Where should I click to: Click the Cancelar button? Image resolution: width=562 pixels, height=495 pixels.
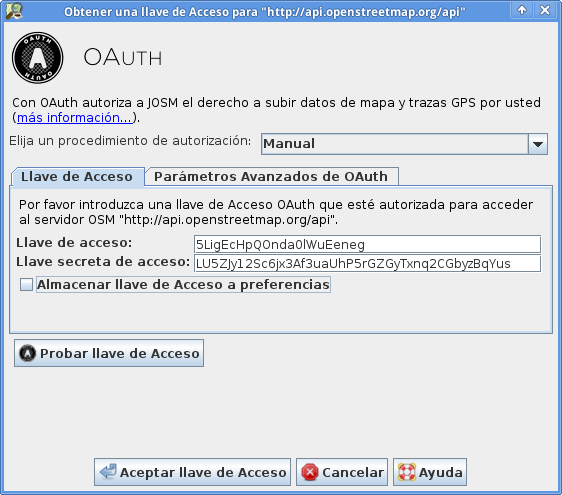(x=342, y=472)
